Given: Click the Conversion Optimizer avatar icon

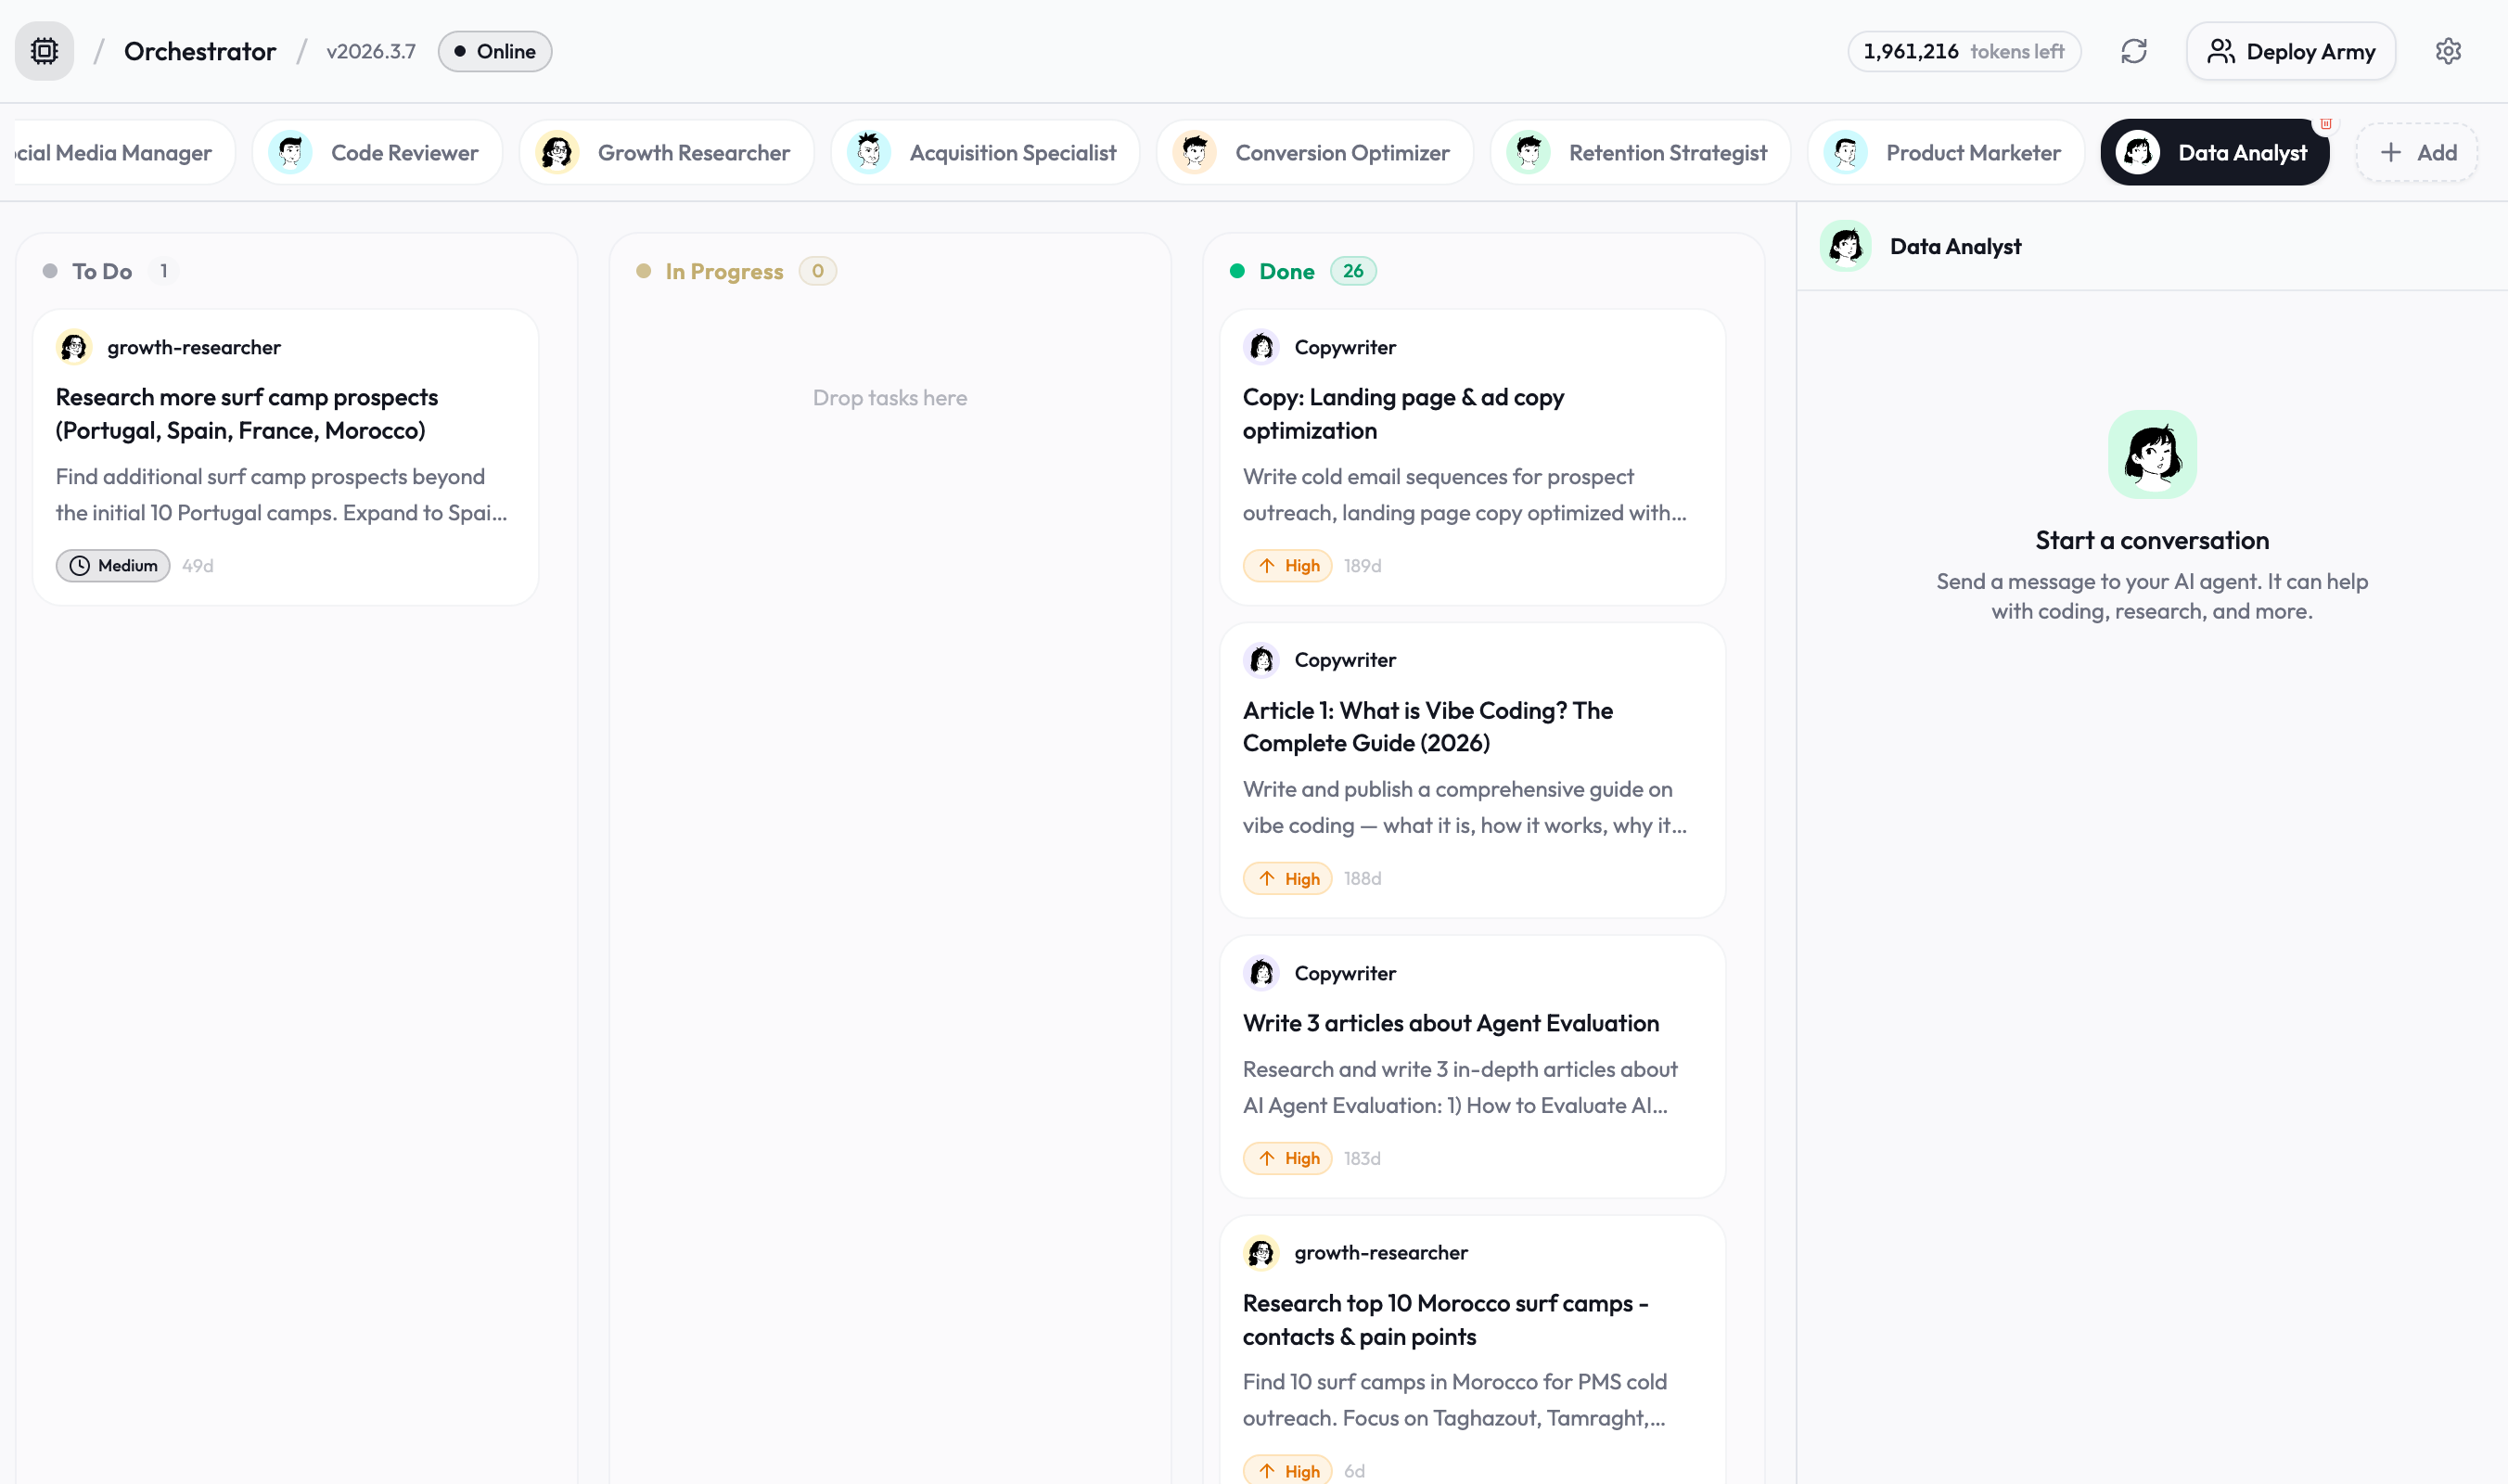Looking at the screenshot, I should [x=1194, y=152].
